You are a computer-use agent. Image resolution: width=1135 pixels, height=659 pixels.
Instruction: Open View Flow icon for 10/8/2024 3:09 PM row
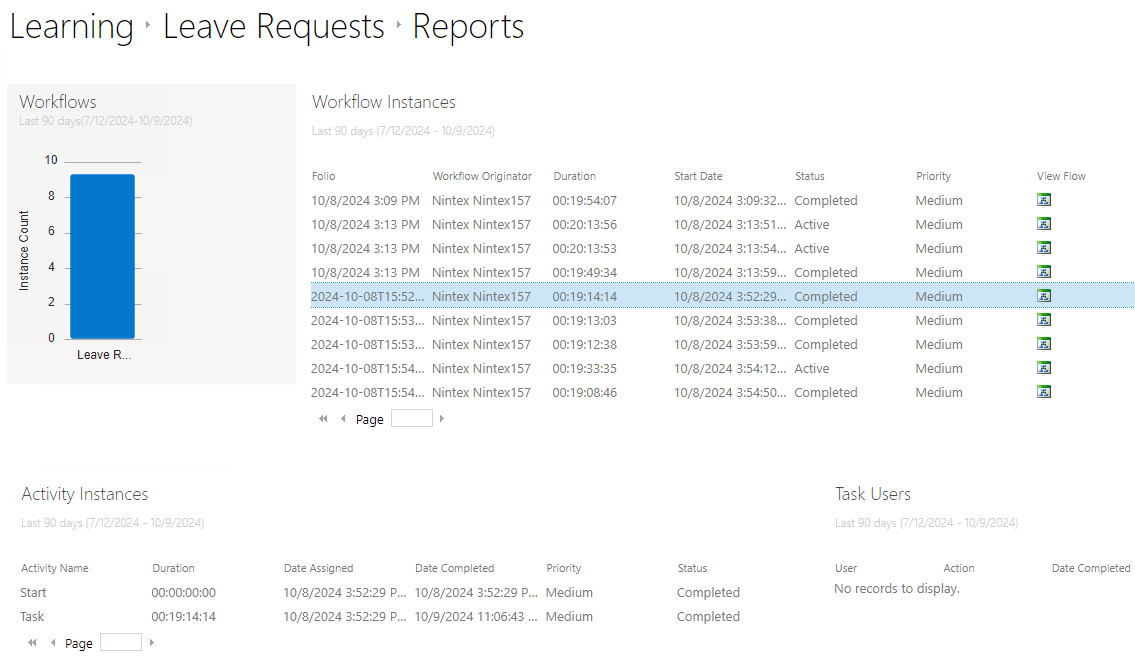point(1044,200)
